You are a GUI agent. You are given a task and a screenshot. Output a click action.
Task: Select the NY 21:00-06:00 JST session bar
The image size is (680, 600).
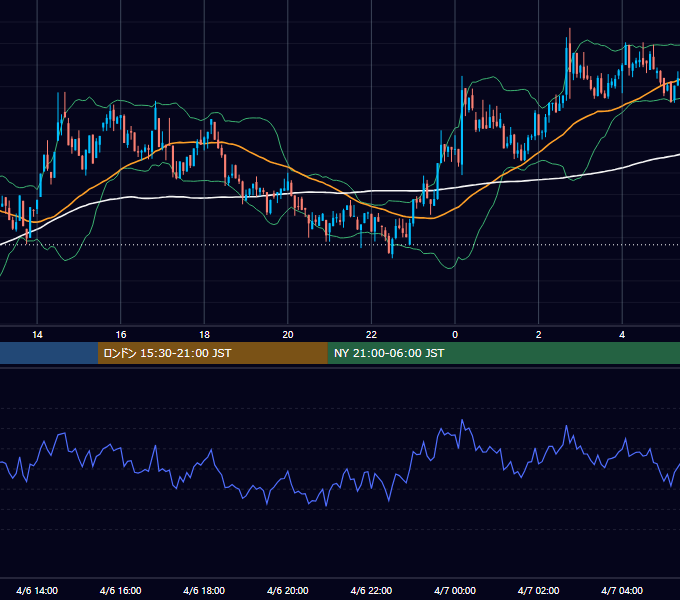click(503, 353)
